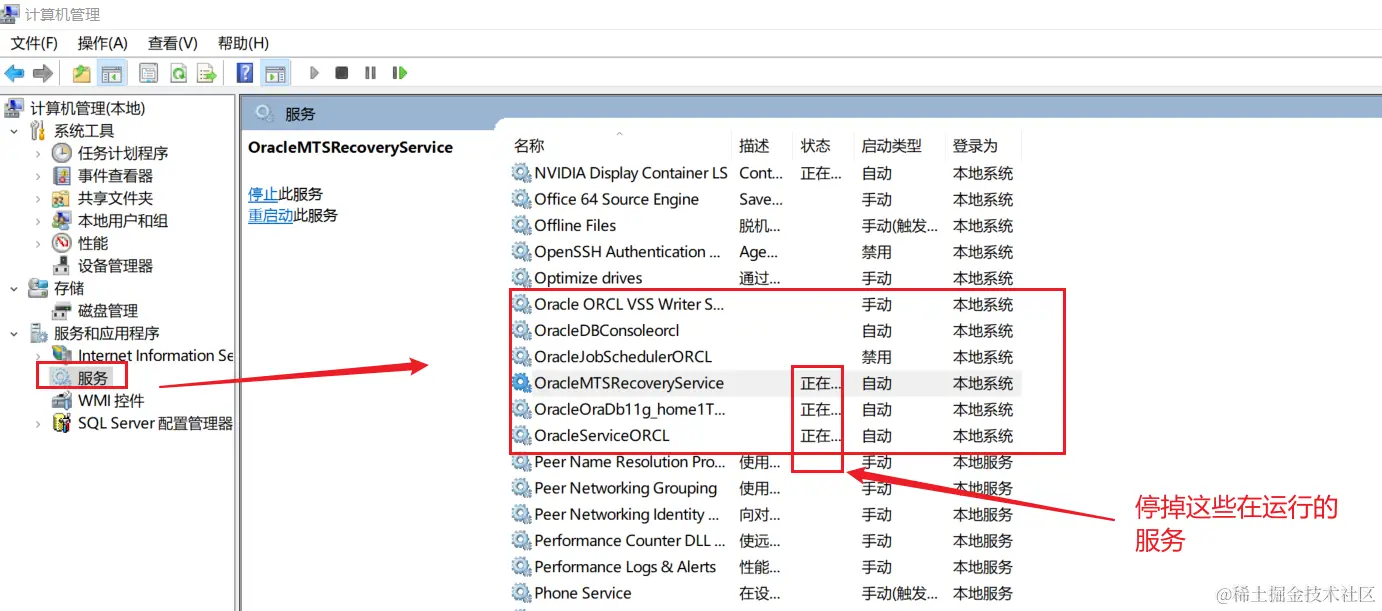The image size is (1382, 611).
Task: Click the gear icon of NVIDIA Display Container LS
Action: (521, 173)
